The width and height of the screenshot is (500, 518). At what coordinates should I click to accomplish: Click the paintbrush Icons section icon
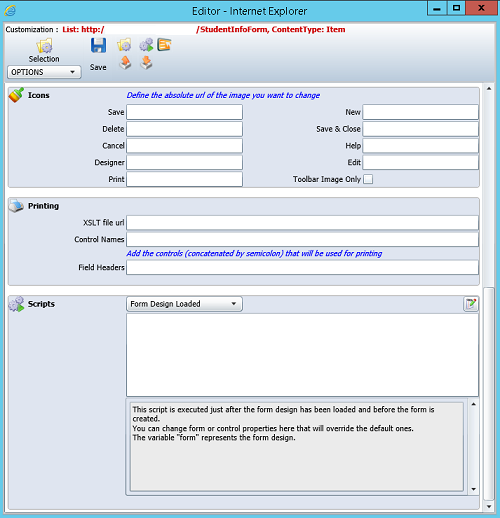pyautogui.click(x=16, y=95)
